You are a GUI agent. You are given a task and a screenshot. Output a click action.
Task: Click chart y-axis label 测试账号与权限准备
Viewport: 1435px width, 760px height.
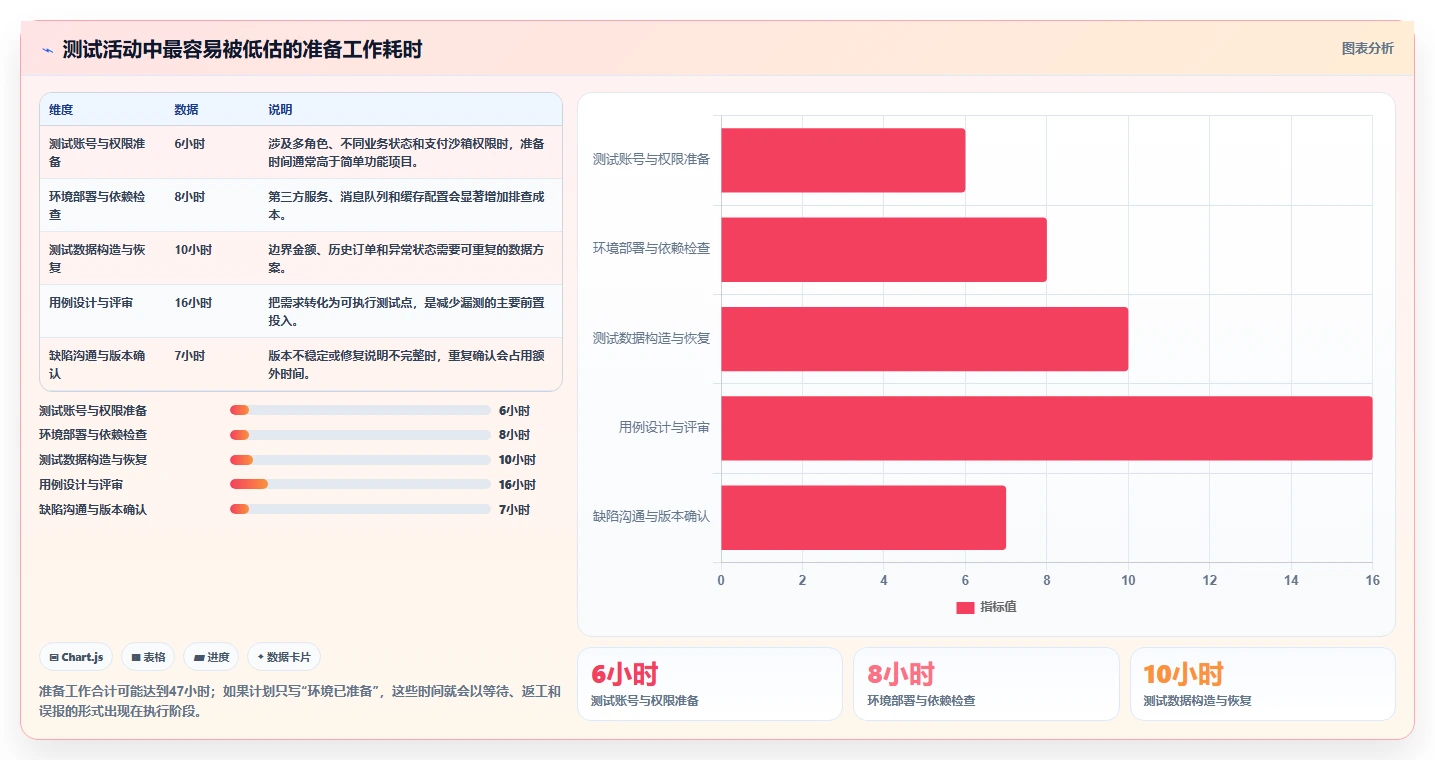tap(651, 160)
